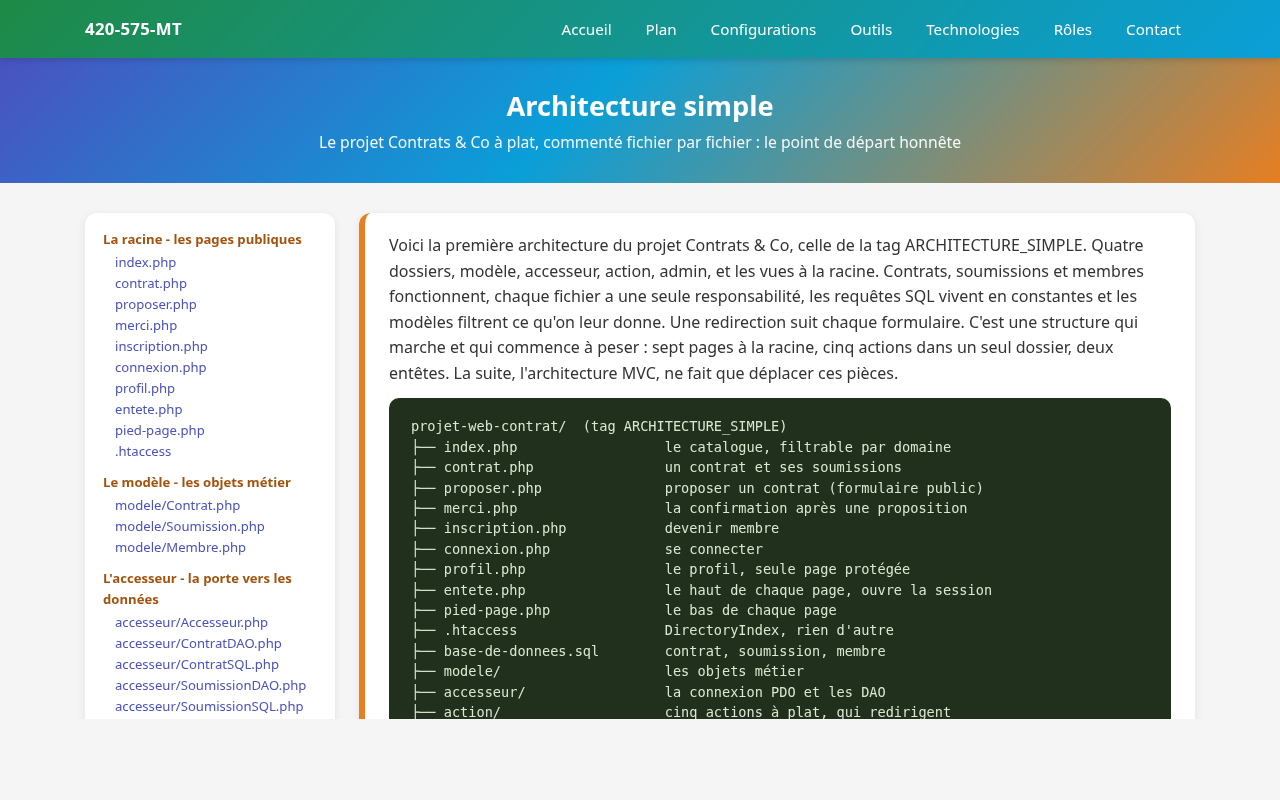Click the code comment 'DirectoryIndex, rien d'autre'
This screenshot has height=800, width=1280.
coord(779,630)
